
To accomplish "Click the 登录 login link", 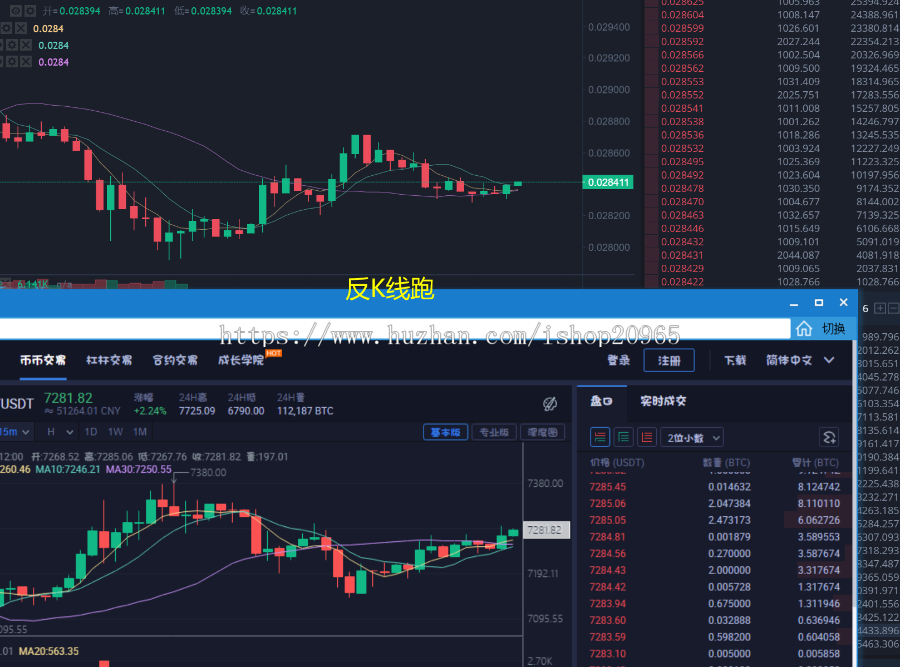I will pos(619,360).
